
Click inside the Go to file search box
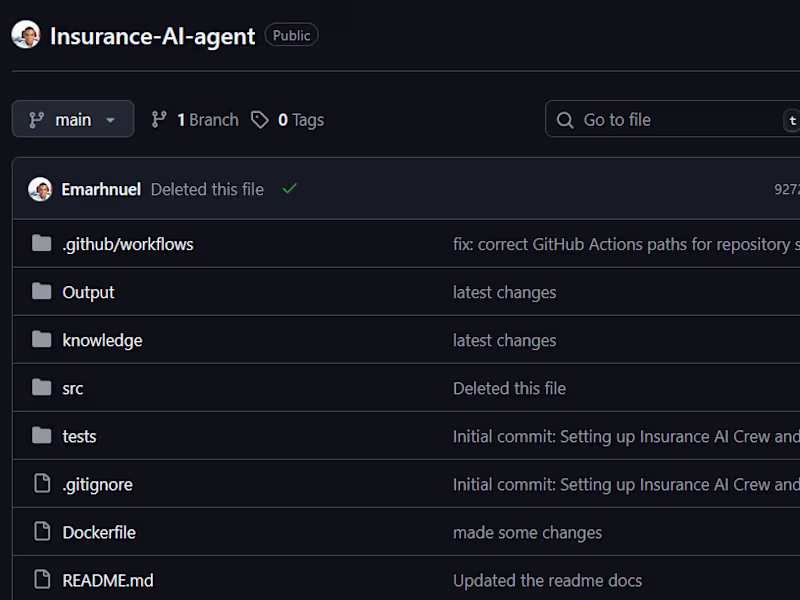coord(660,119)
